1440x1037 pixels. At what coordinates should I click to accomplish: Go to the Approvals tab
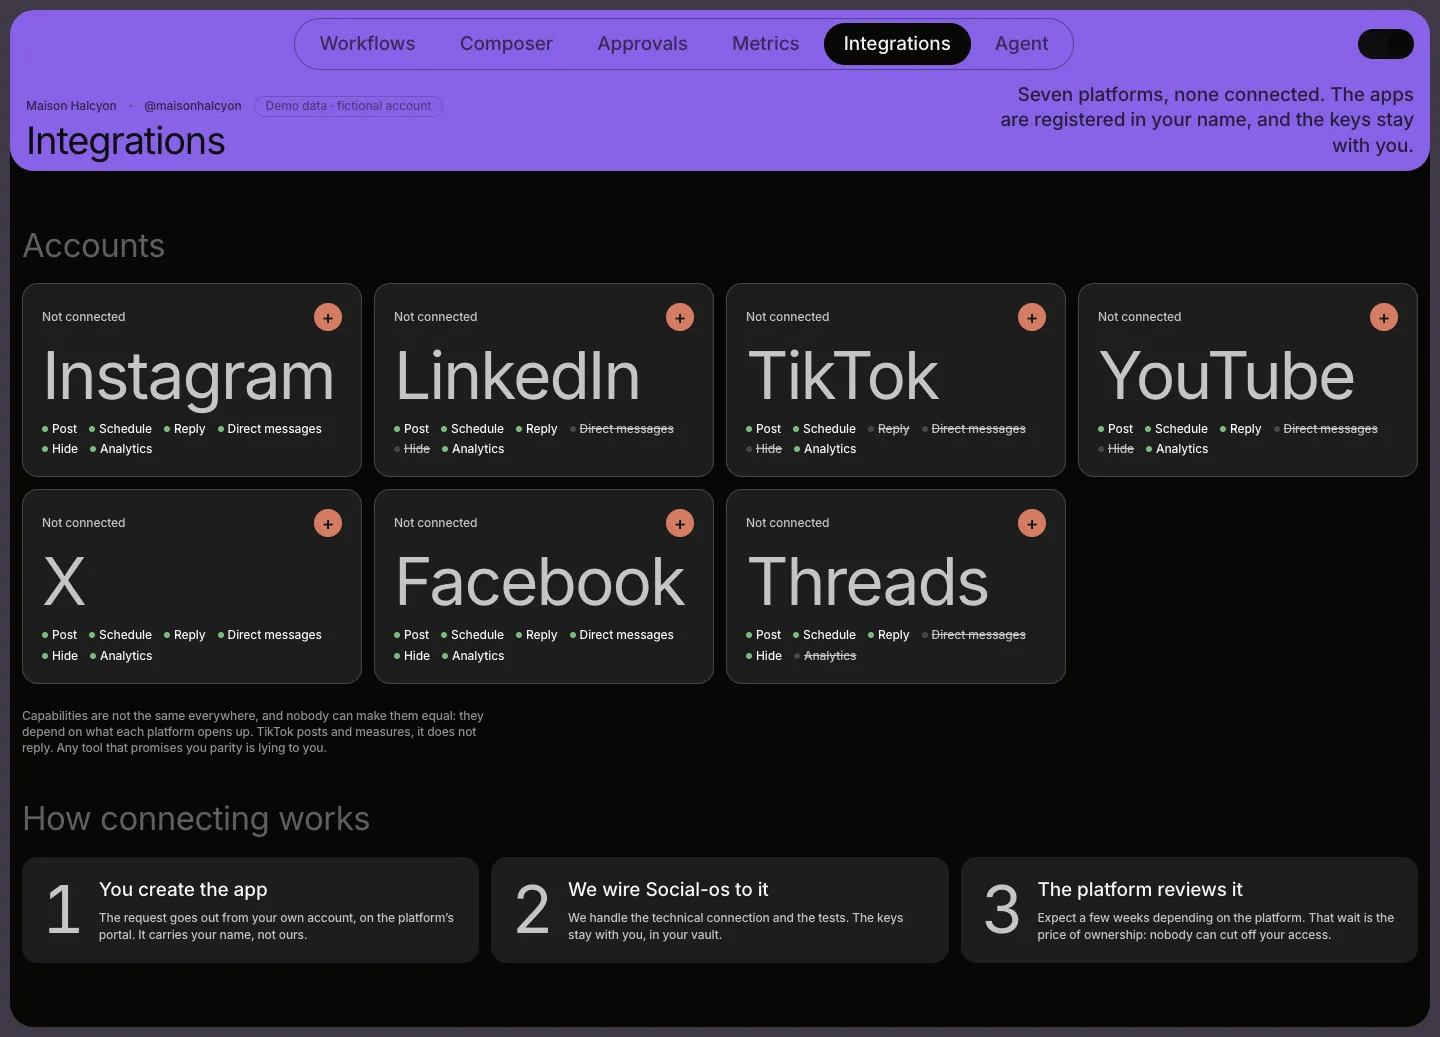[642, 44]
